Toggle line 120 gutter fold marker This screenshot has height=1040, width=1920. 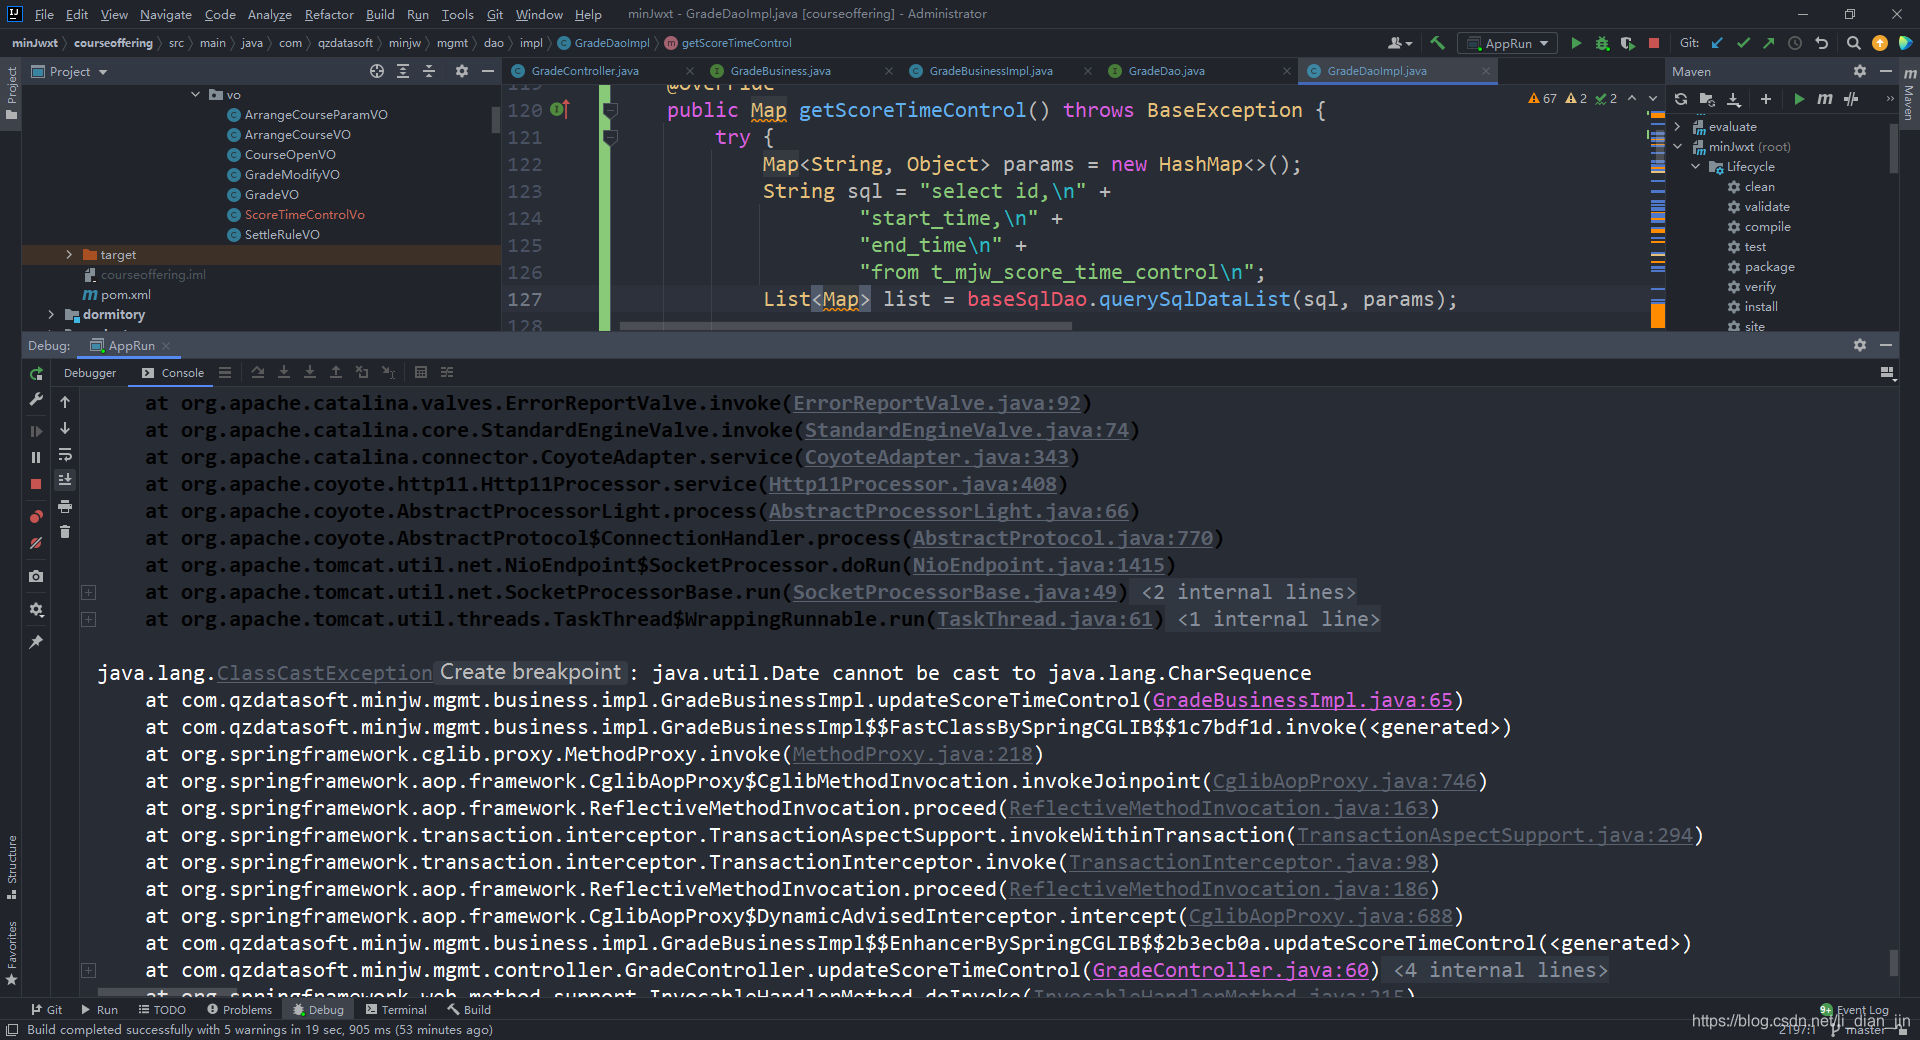pos(609,110)
